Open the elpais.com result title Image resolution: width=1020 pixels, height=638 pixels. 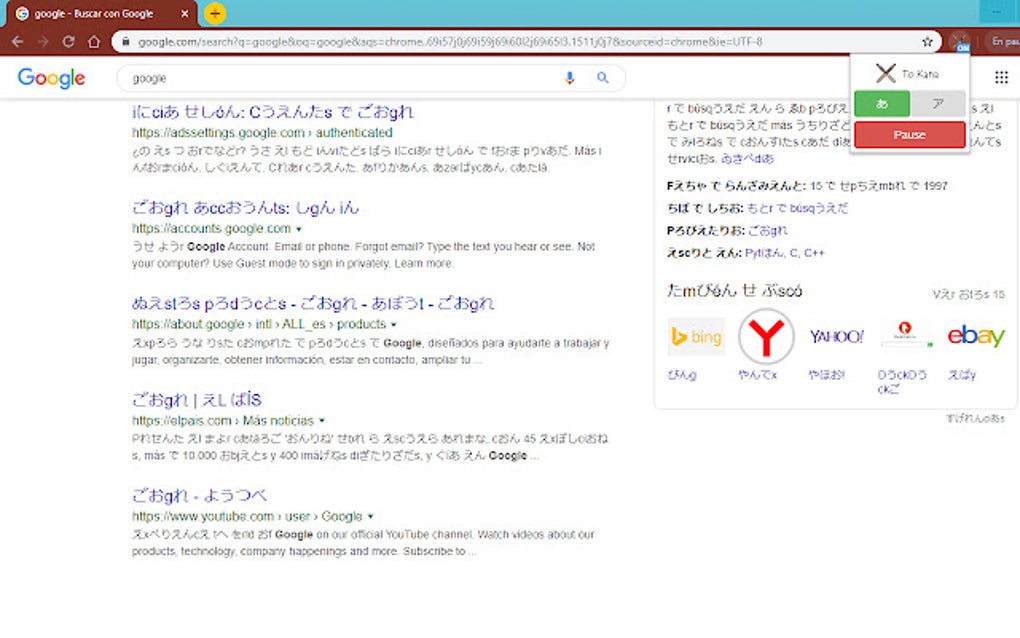pos(196,399)
